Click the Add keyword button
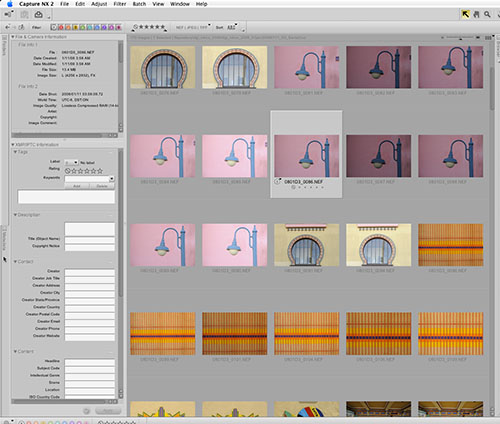This screenshot has width=500, height=424. pos(77,186)
